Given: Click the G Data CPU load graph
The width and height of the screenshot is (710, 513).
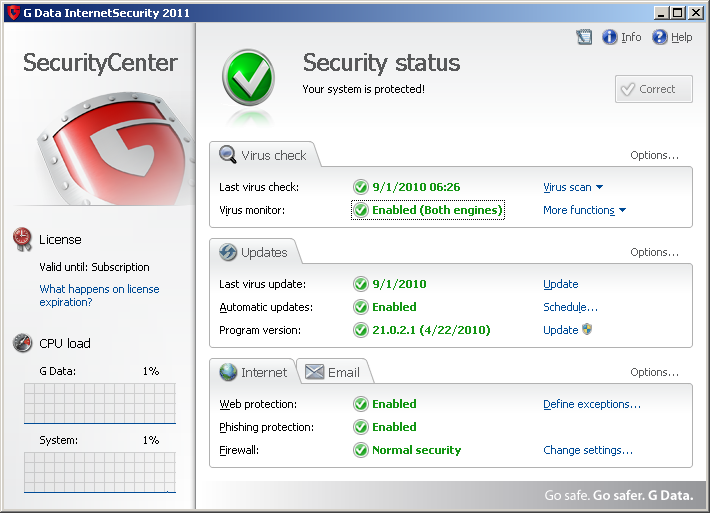Looking at the screenshot, I should point(100,403).
